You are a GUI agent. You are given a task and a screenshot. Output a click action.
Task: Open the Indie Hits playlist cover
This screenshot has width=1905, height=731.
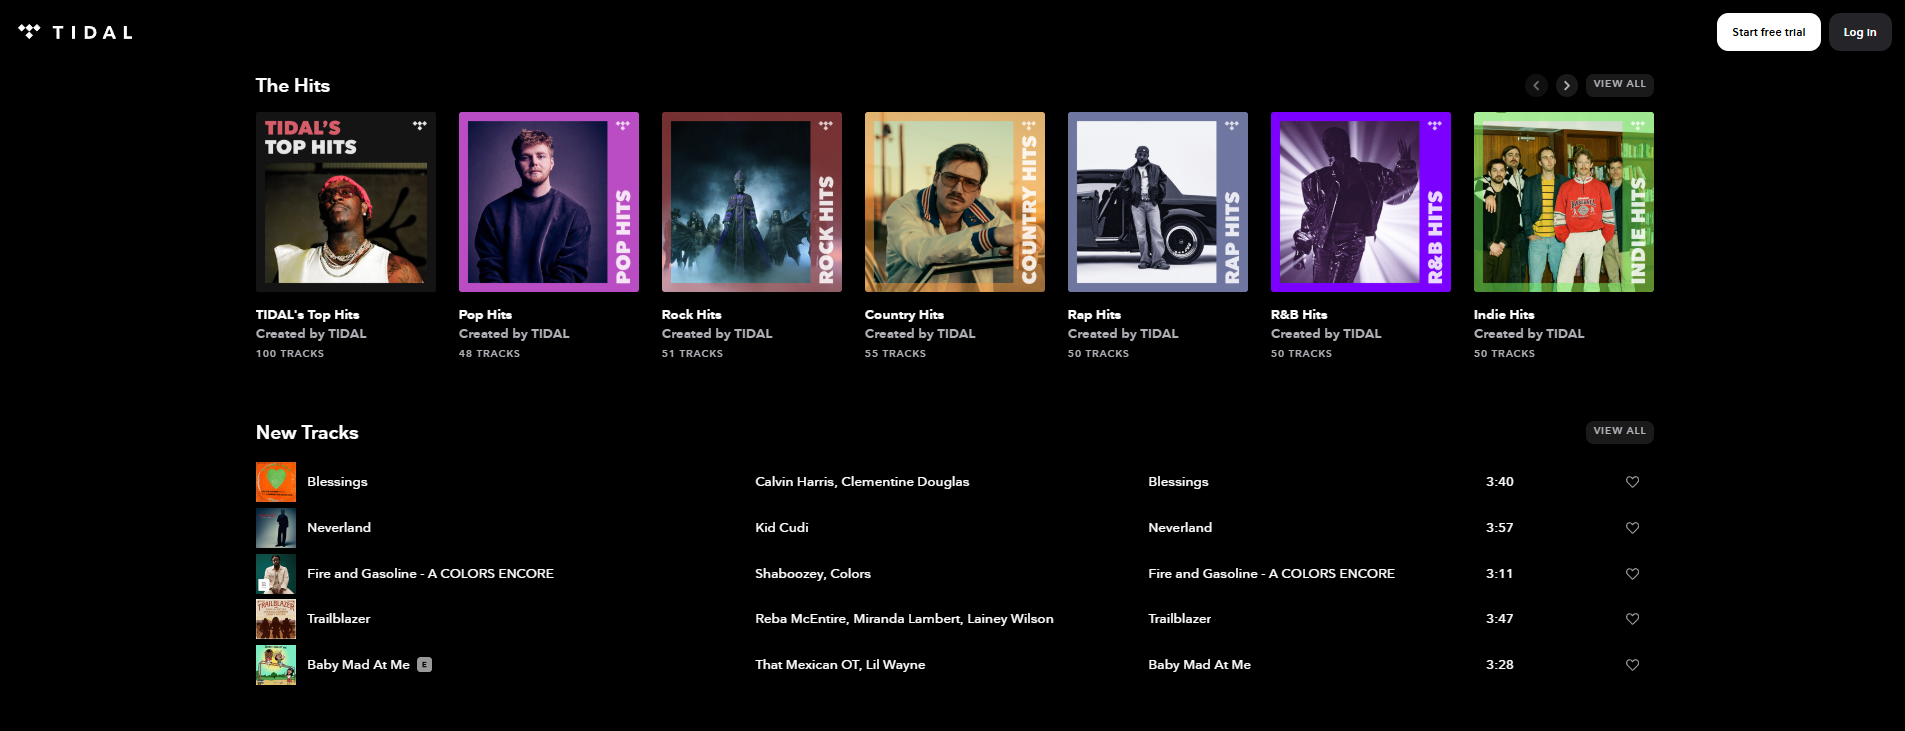1564,202
